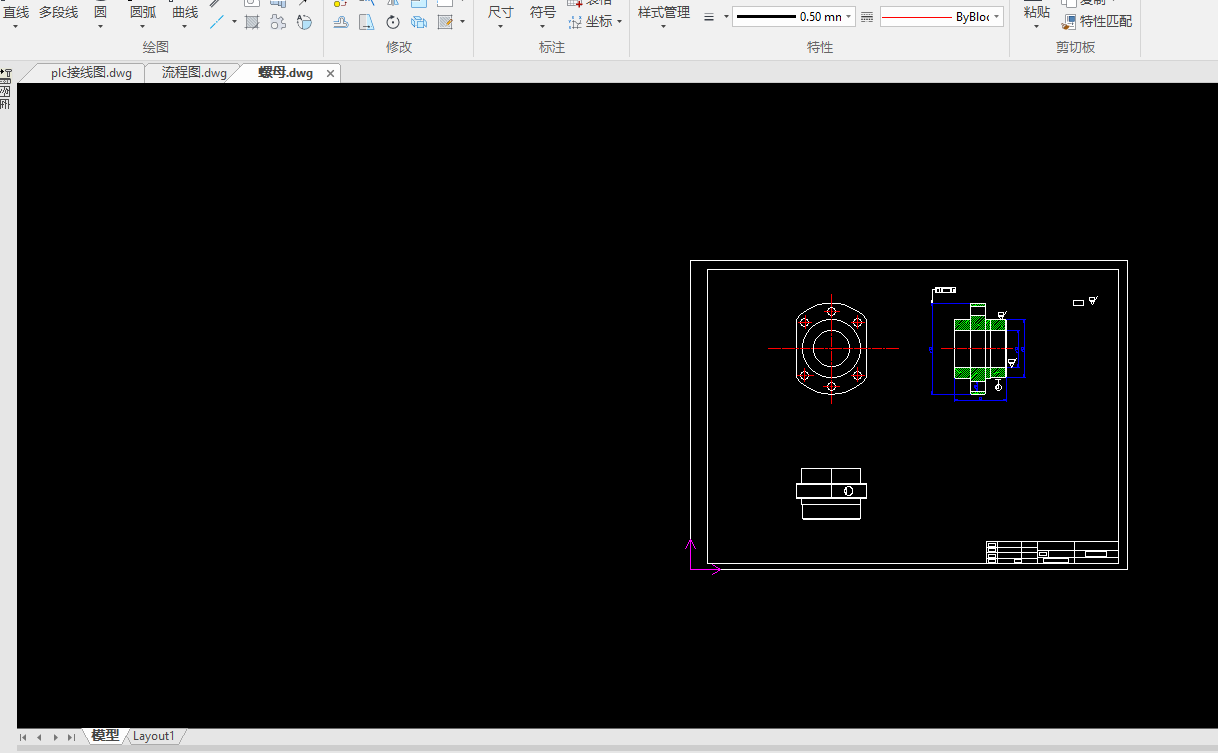Open 样式管理 style manager
The width and height of the screenshot is (1218, 753).
[664, 12]
